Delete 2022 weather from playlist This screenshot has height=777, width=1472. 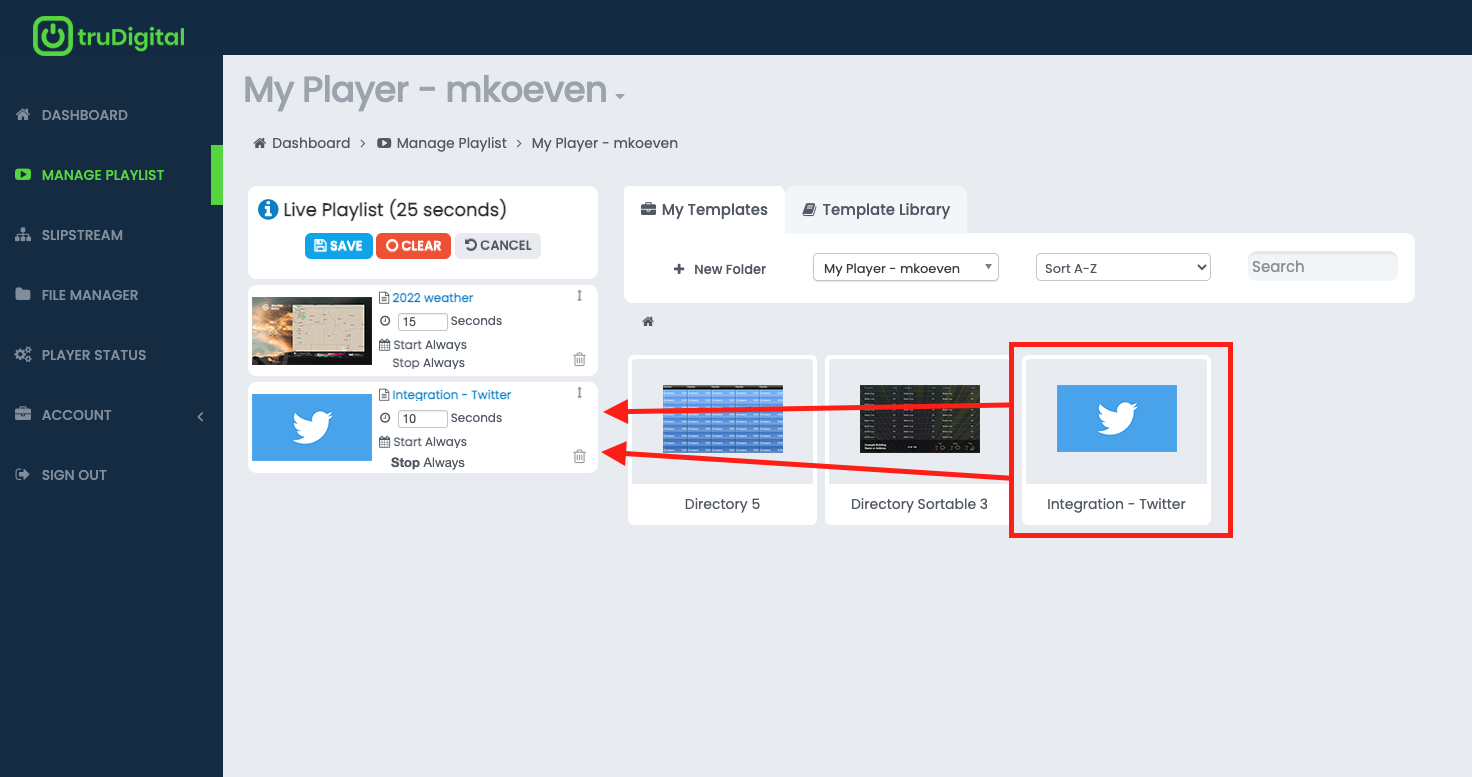[x=579, y=359]
